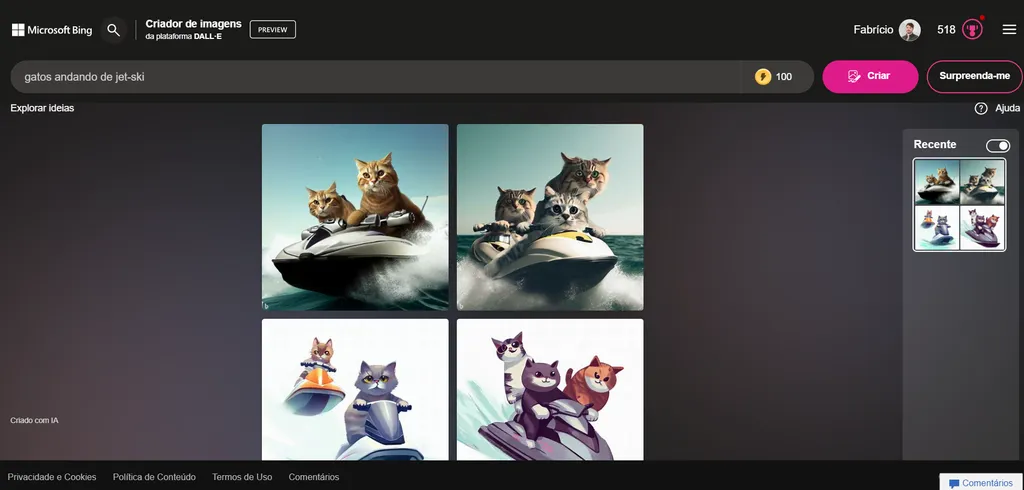The width and height of the screenshot is (1024, 490).
Task: Click the lightning boost coin icon
Action: tap(763, 77)
